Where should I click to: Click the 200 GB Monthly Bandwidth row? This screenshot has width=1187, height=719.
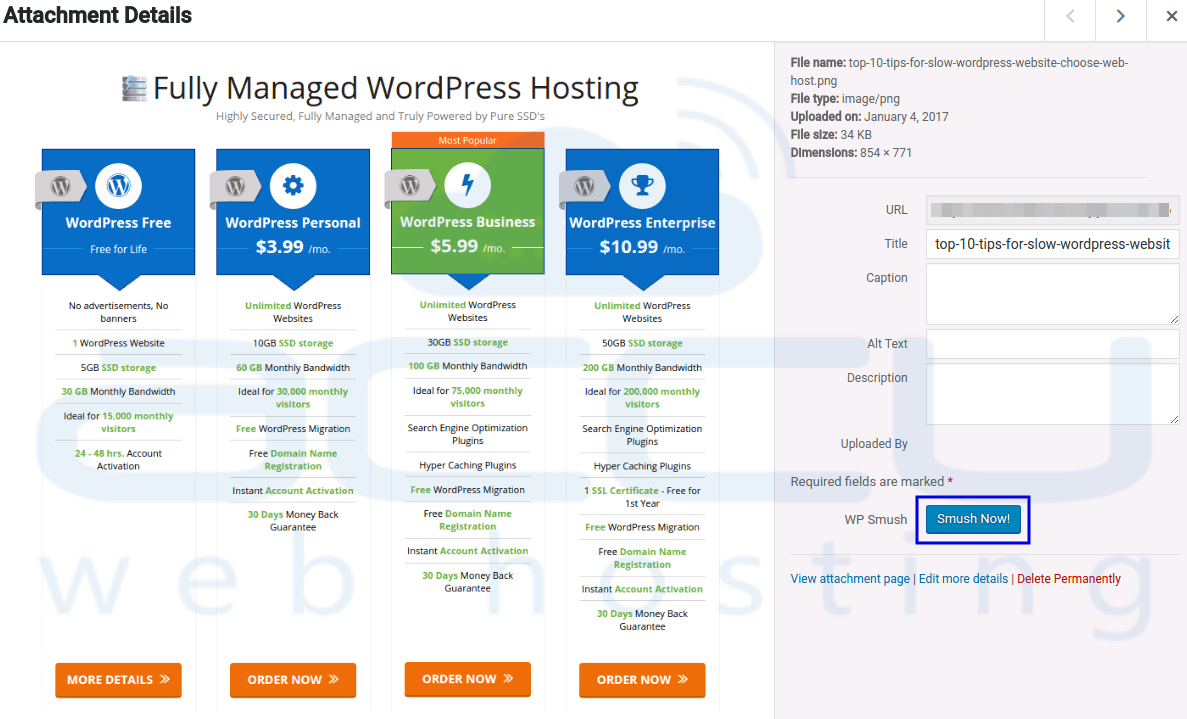tap(642, 368)
